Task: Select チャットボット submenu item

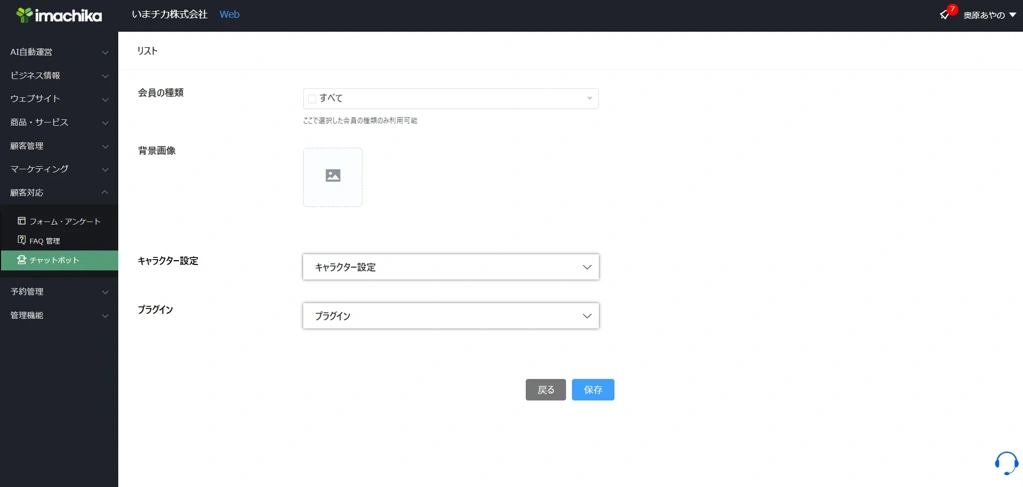Action: 59,260
